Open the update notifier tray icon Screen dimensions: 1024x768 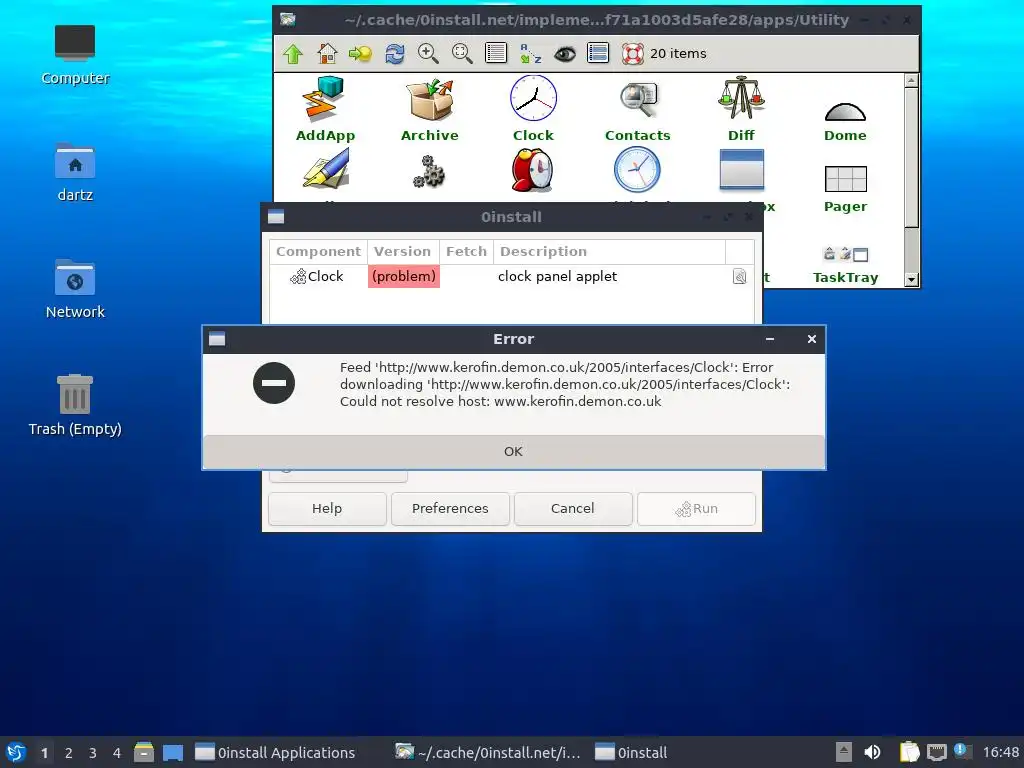(x=962, y=751)
